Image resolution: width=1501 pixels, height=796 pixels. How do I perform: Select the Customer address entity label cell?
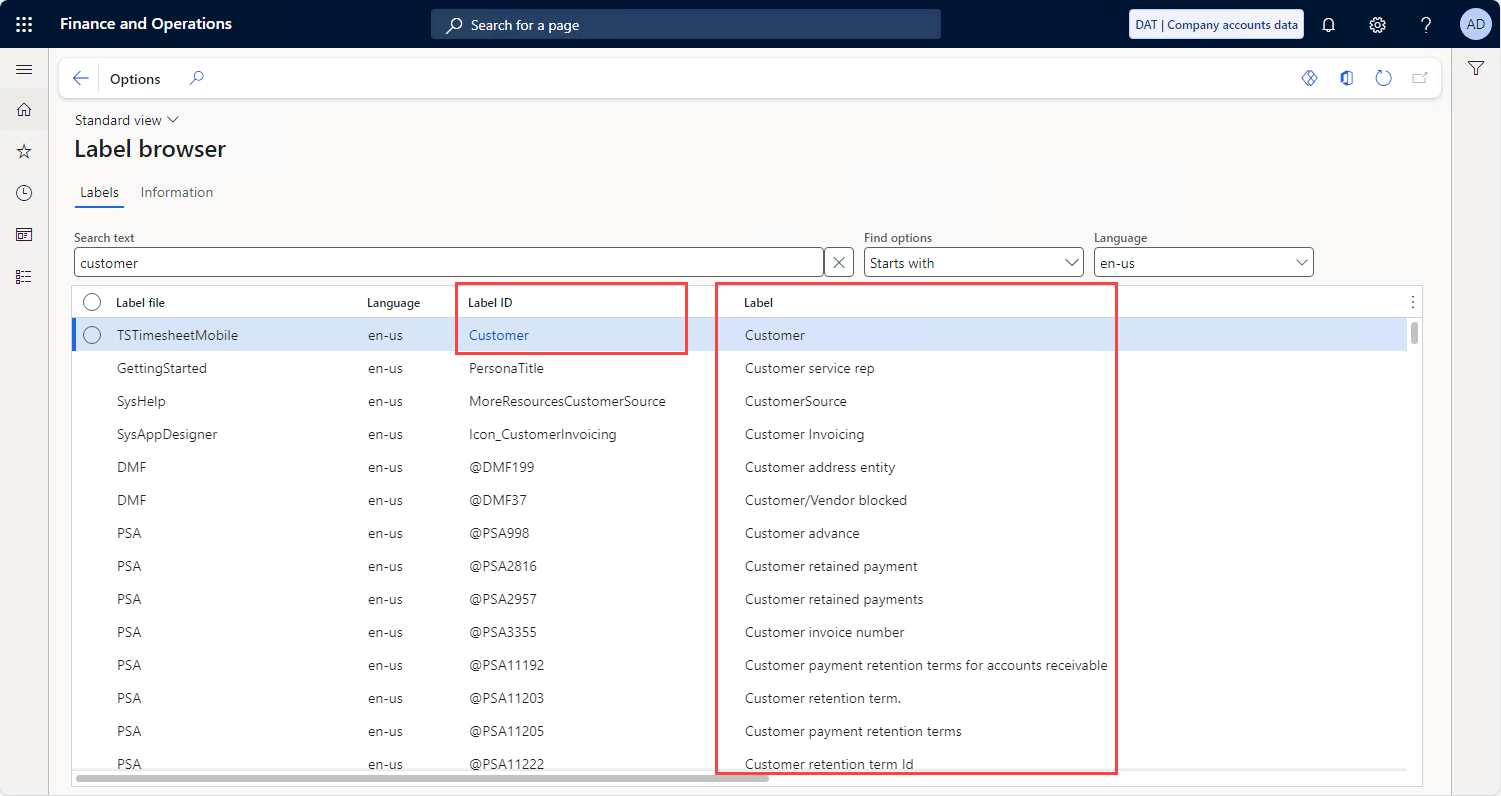click(820, 467)
